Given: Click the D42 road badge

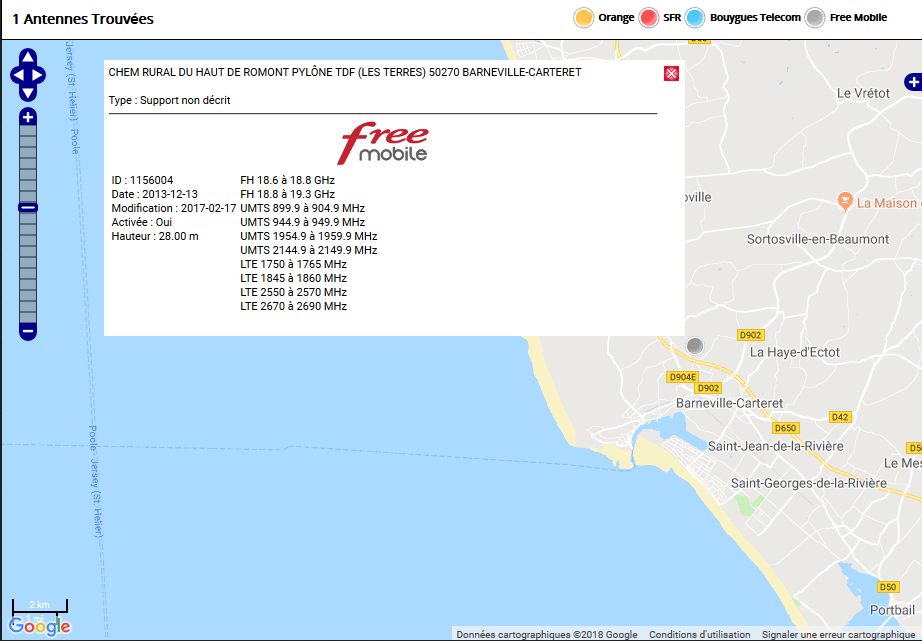Looking at the screenshot, I should tap(840, 417).
